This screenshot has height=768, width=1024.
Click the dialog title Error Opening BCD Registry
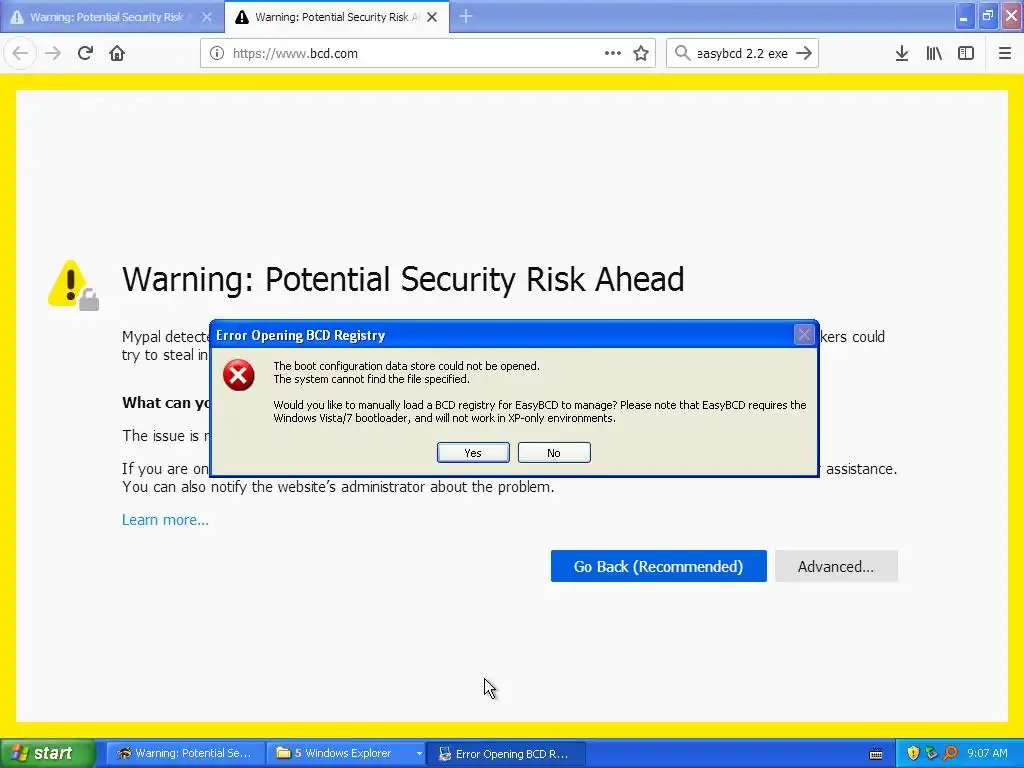(x=300, y=335)
